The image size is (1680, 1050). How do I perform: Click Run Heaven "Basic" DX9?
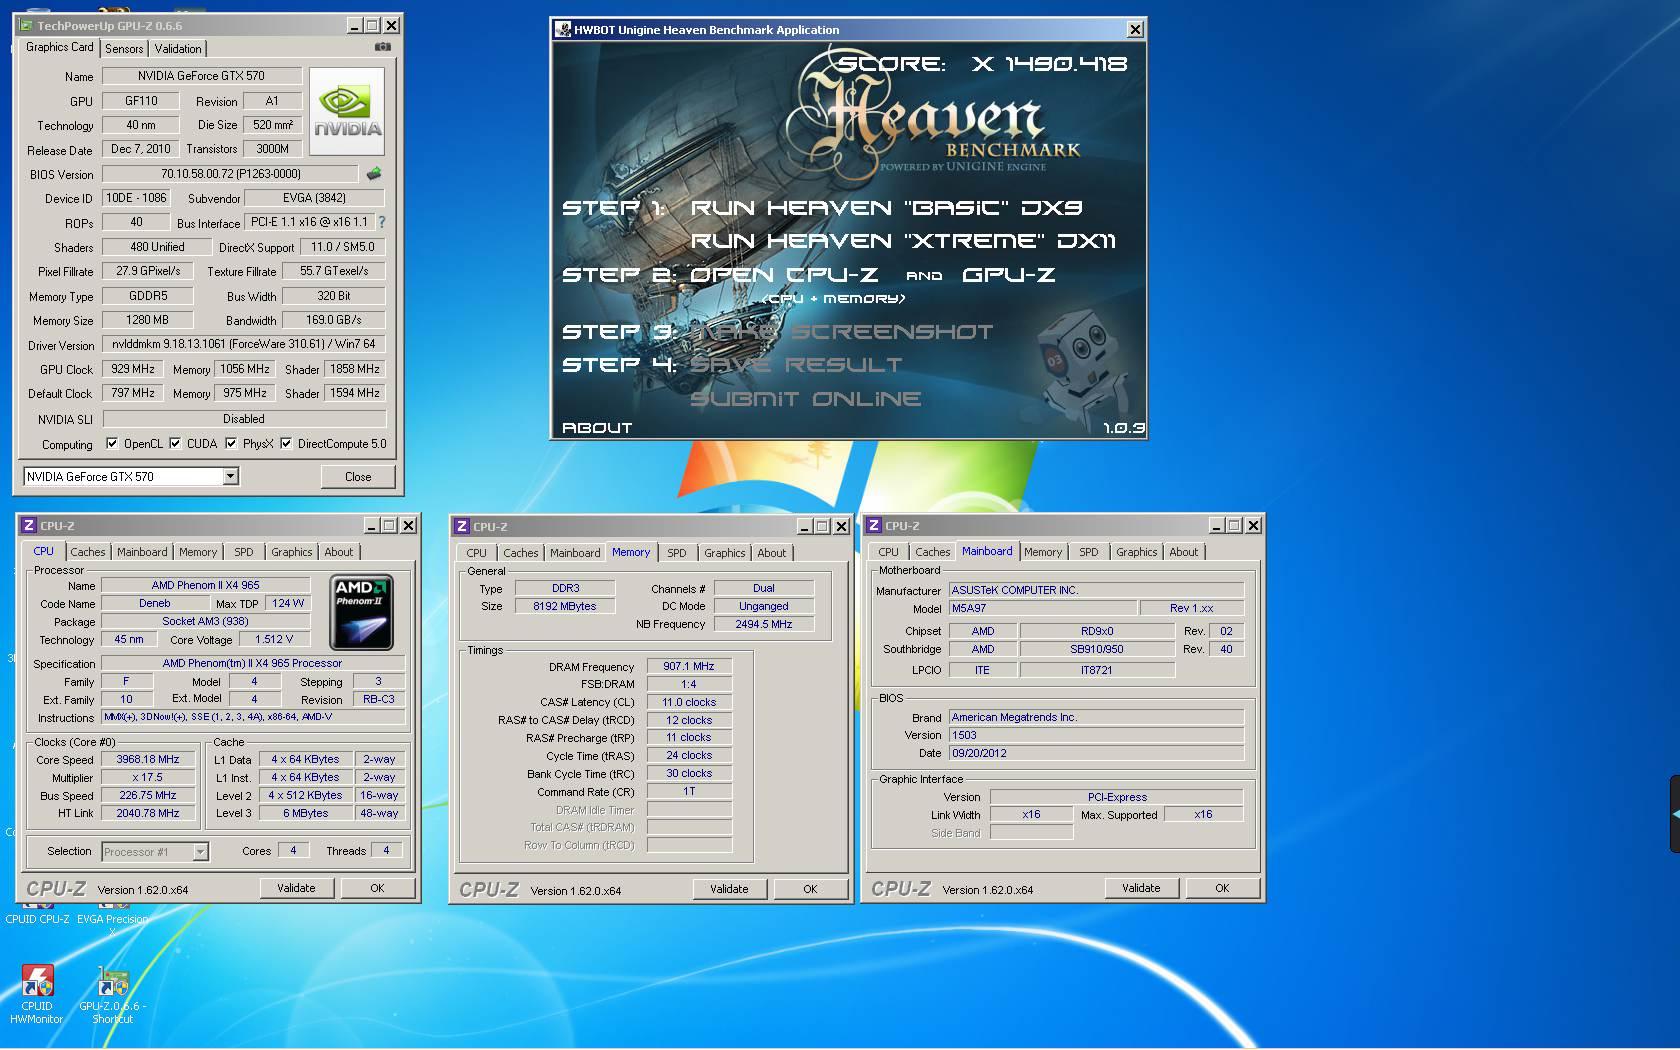point(887,208)
